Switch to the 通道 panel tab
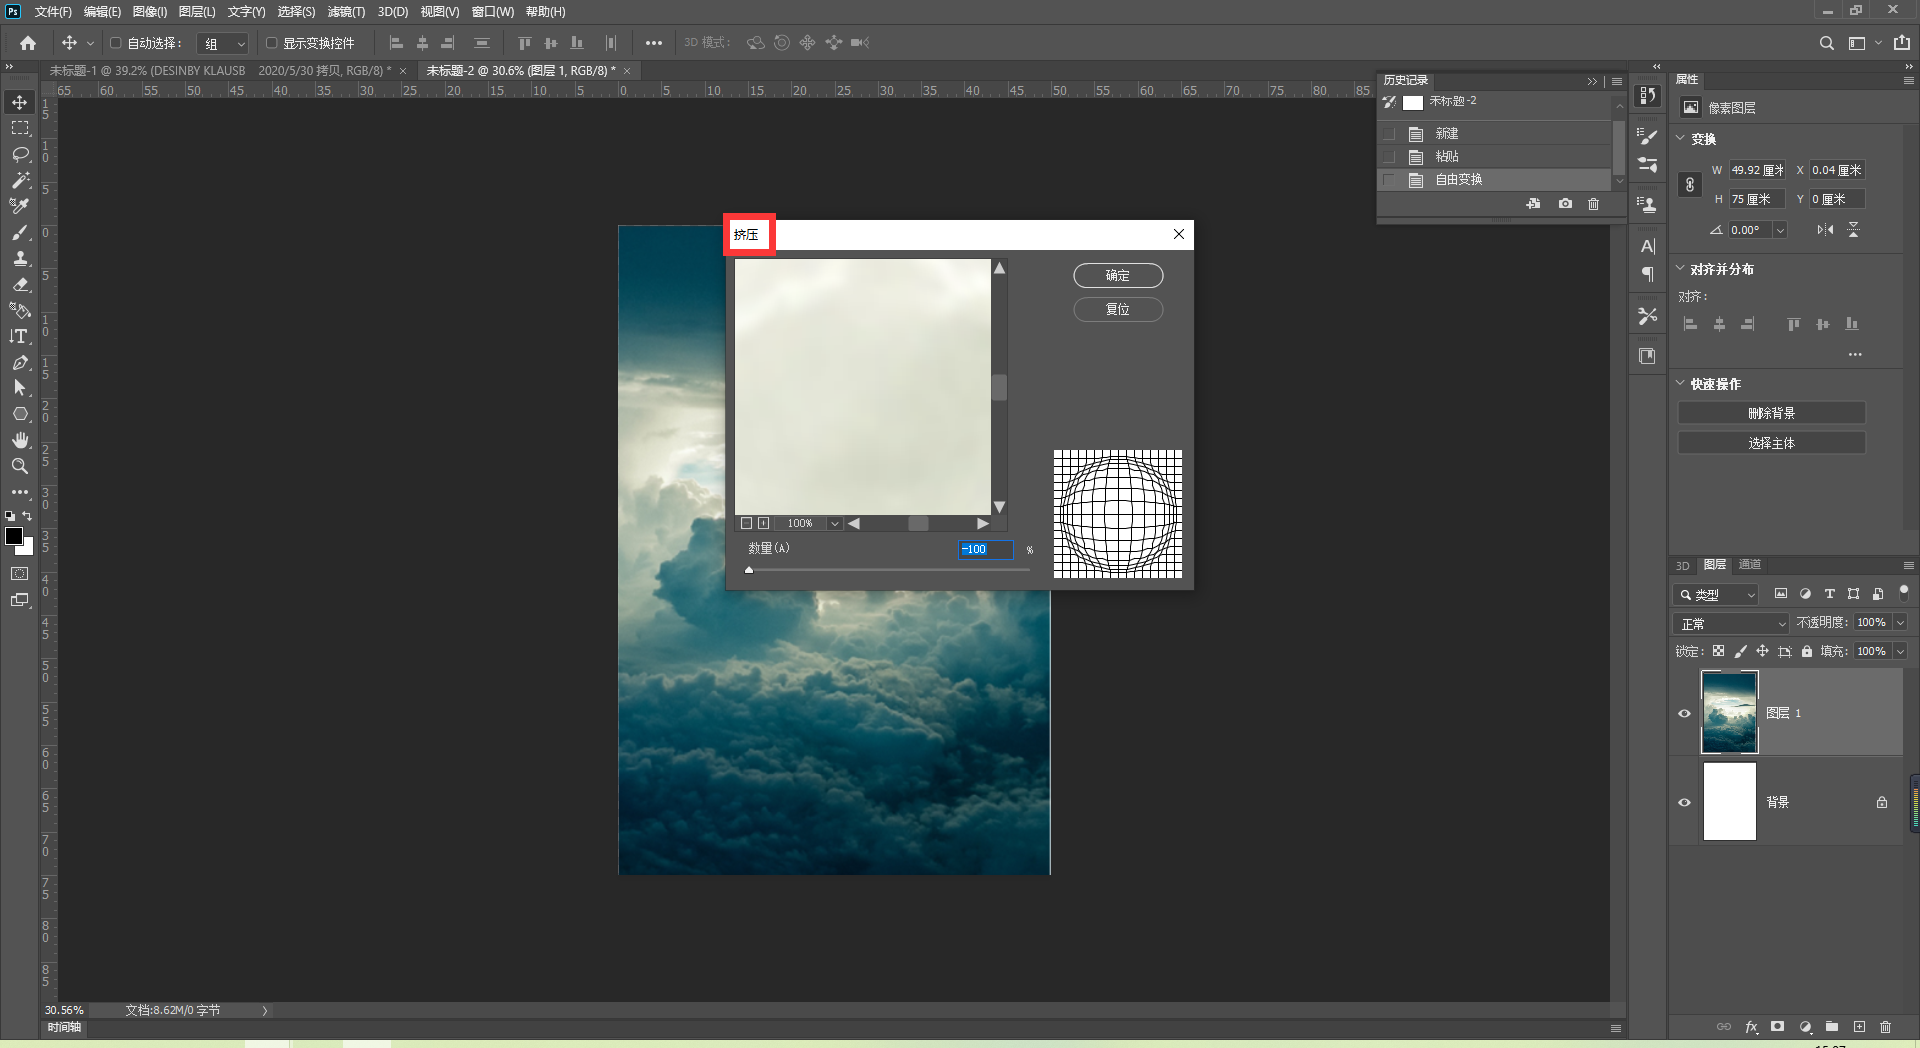The width and height of the screenshot is (1920, 1048). click(1749, 565)
